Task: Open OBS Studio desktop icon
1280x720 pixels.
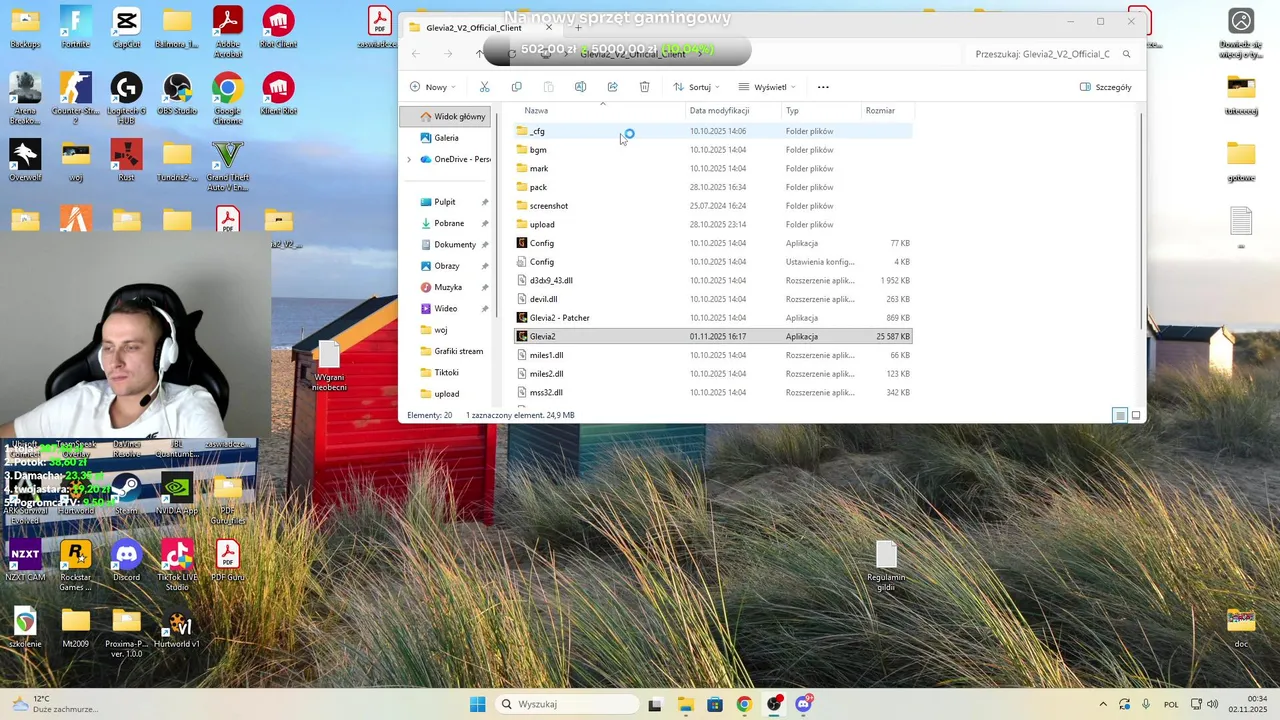Action: pyautogui.click(x=177, y=94)
